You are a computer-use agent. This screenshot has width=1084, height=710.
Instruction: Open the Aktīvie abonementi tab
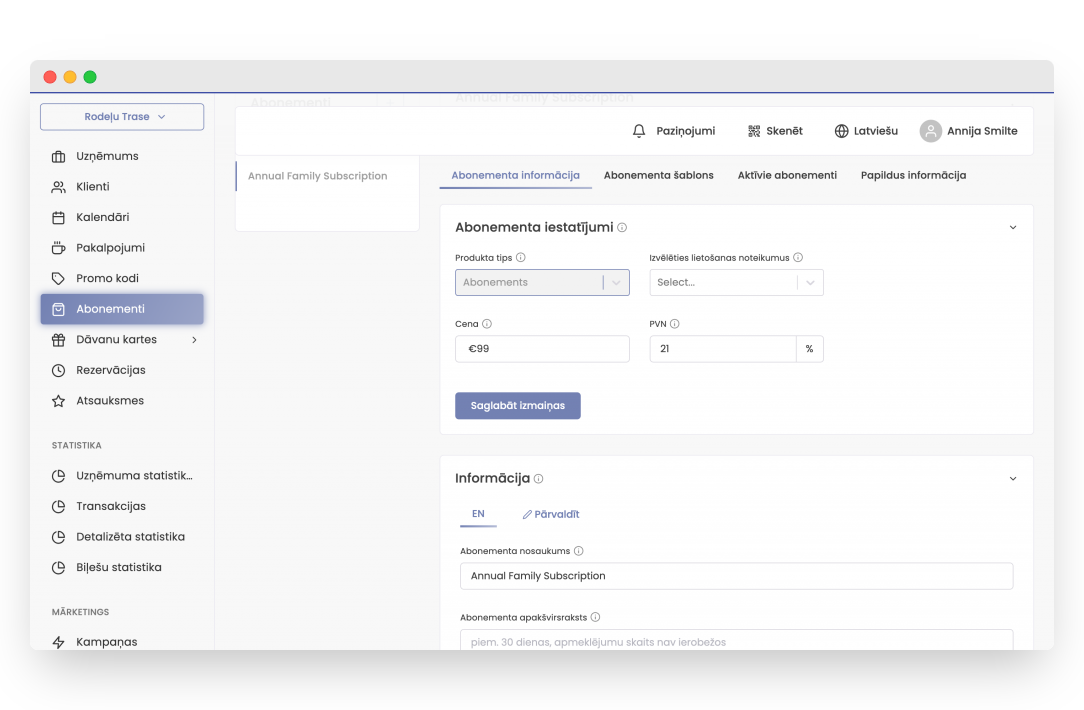[787, 175]
